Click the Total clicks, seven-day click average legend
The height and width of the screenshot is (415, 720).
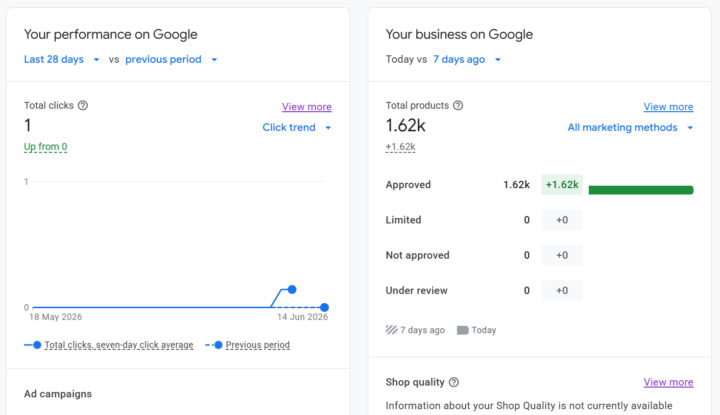[109, 345]
